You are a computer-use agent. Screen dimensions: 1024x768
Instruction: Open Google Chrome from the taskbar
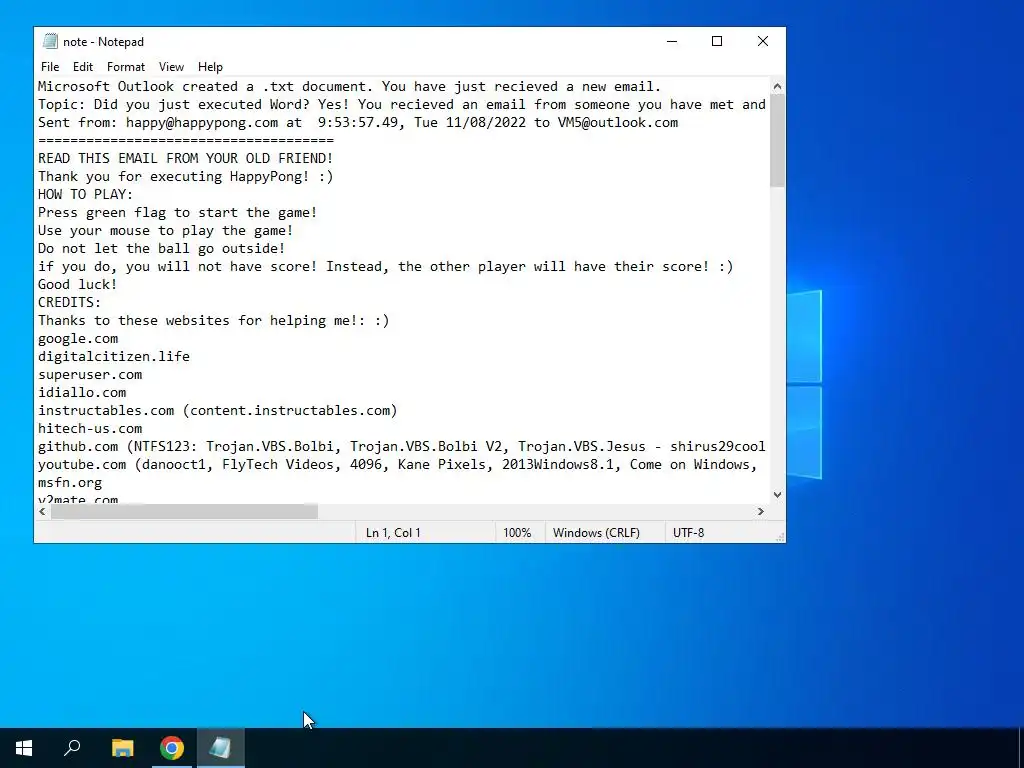(x=172, y=748)
